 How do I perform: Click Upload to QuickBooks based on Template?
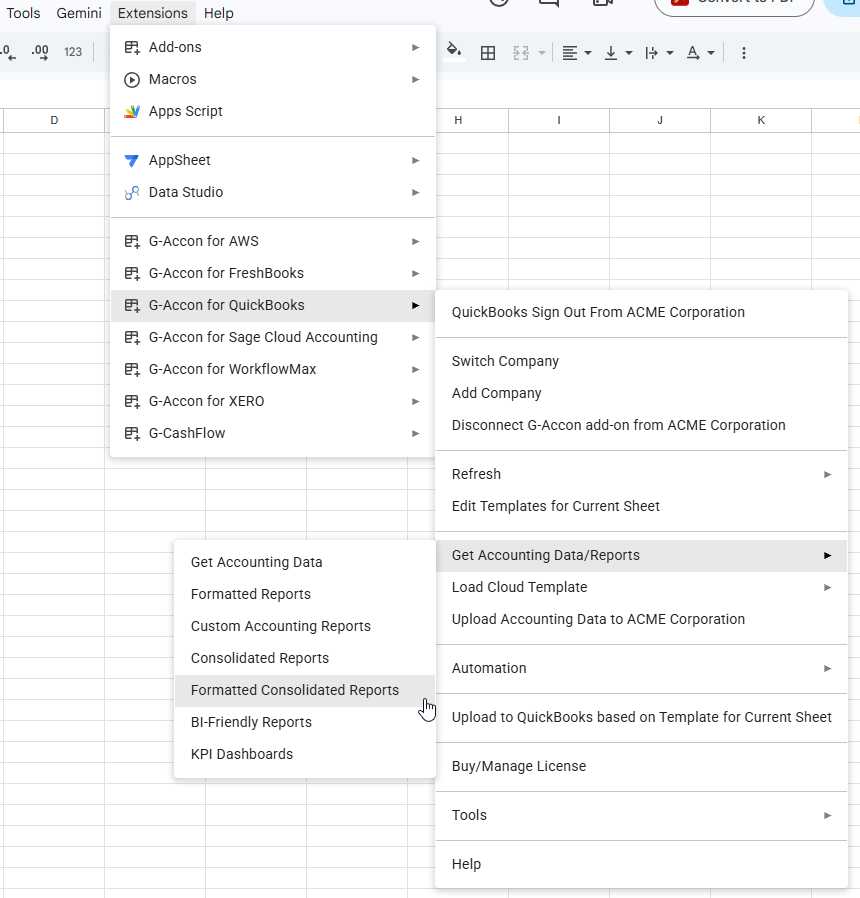point(641,718)
